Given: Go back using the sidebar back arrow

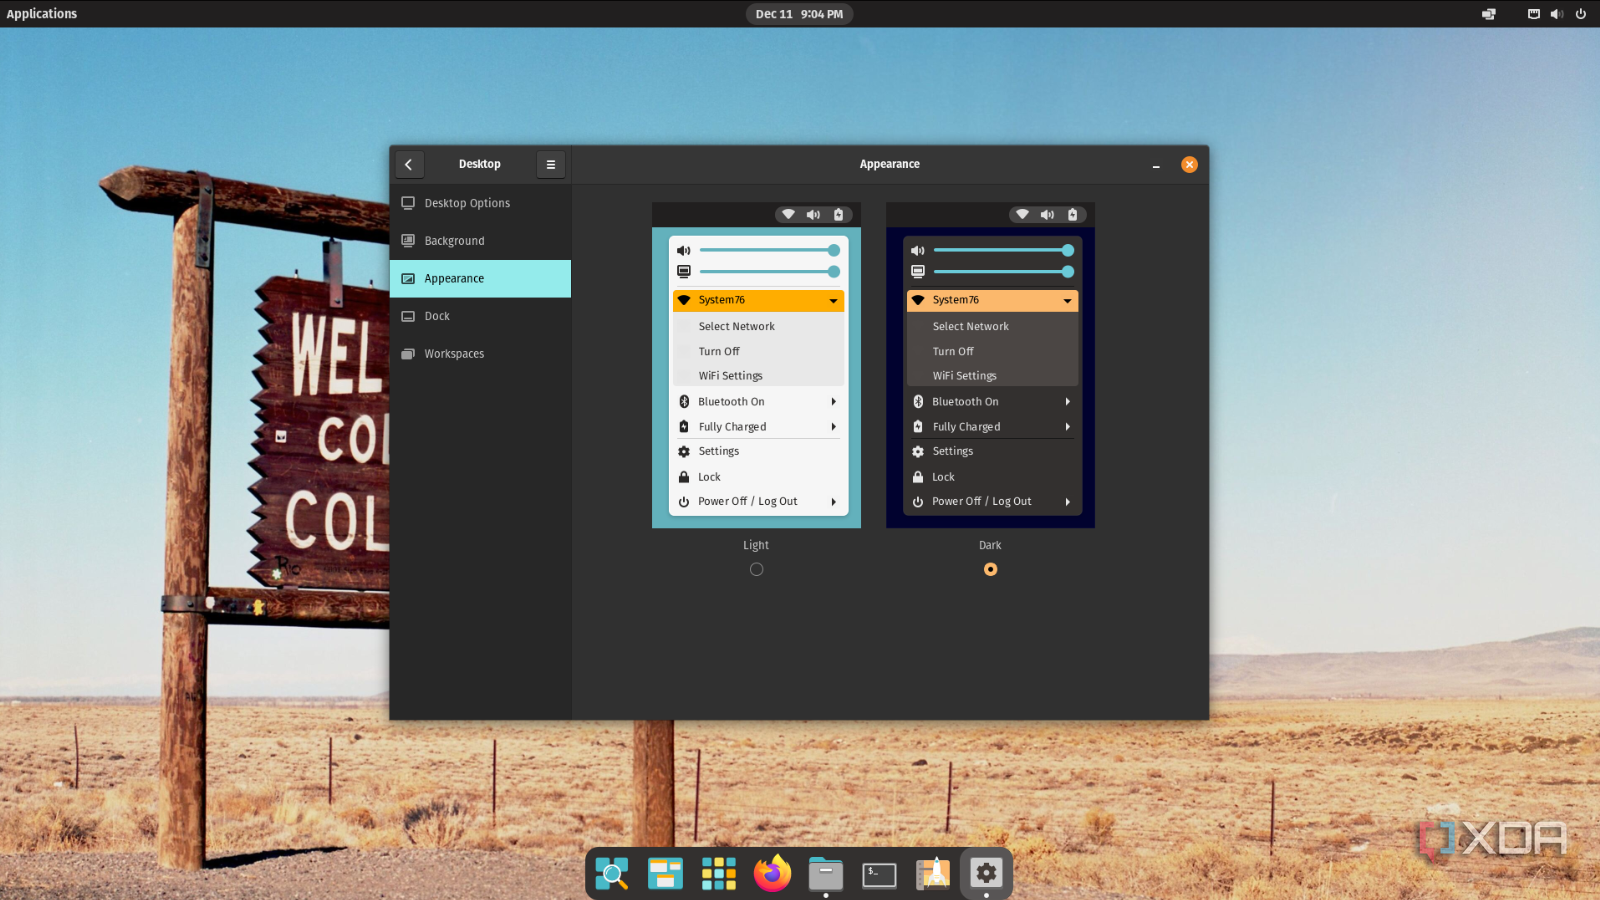Looking at the screenshot, I should (x=409, y=165).
